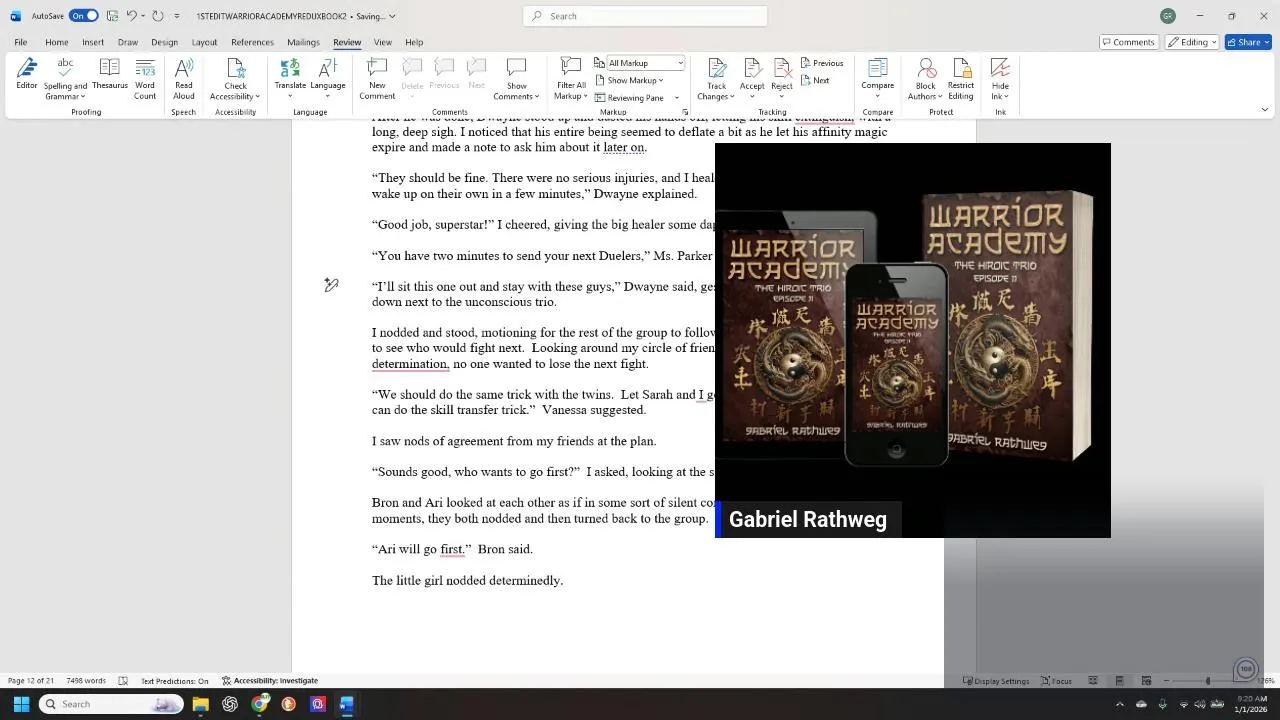This screenshot has width=1280, height=720.
Task: Switch to the Home tab
Action: pyautogui.click(x=56, y=42)
